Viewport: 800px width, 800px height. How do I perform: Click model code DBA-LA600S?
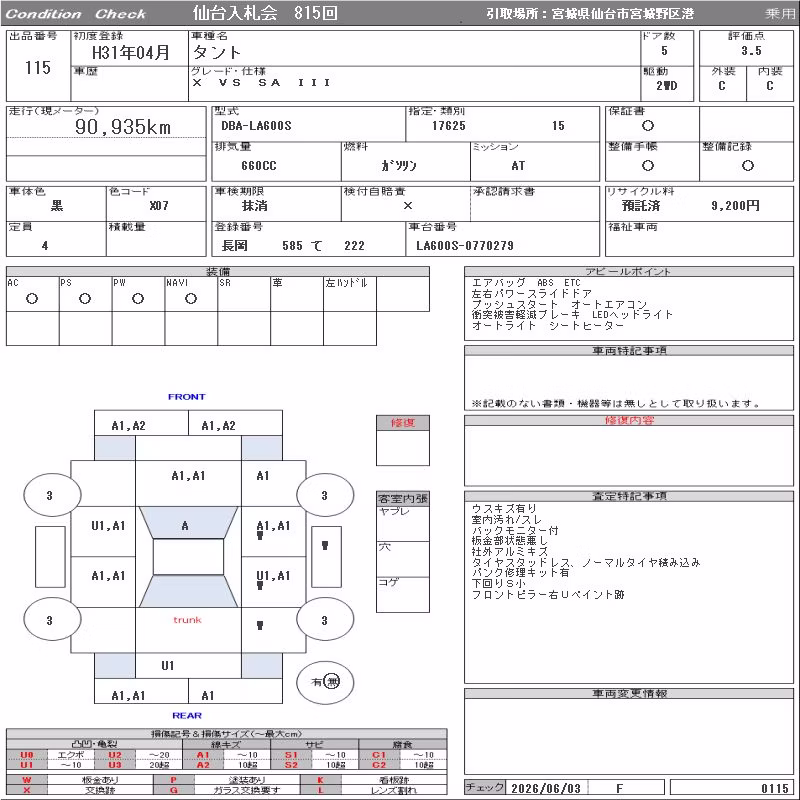pos(256,126)
